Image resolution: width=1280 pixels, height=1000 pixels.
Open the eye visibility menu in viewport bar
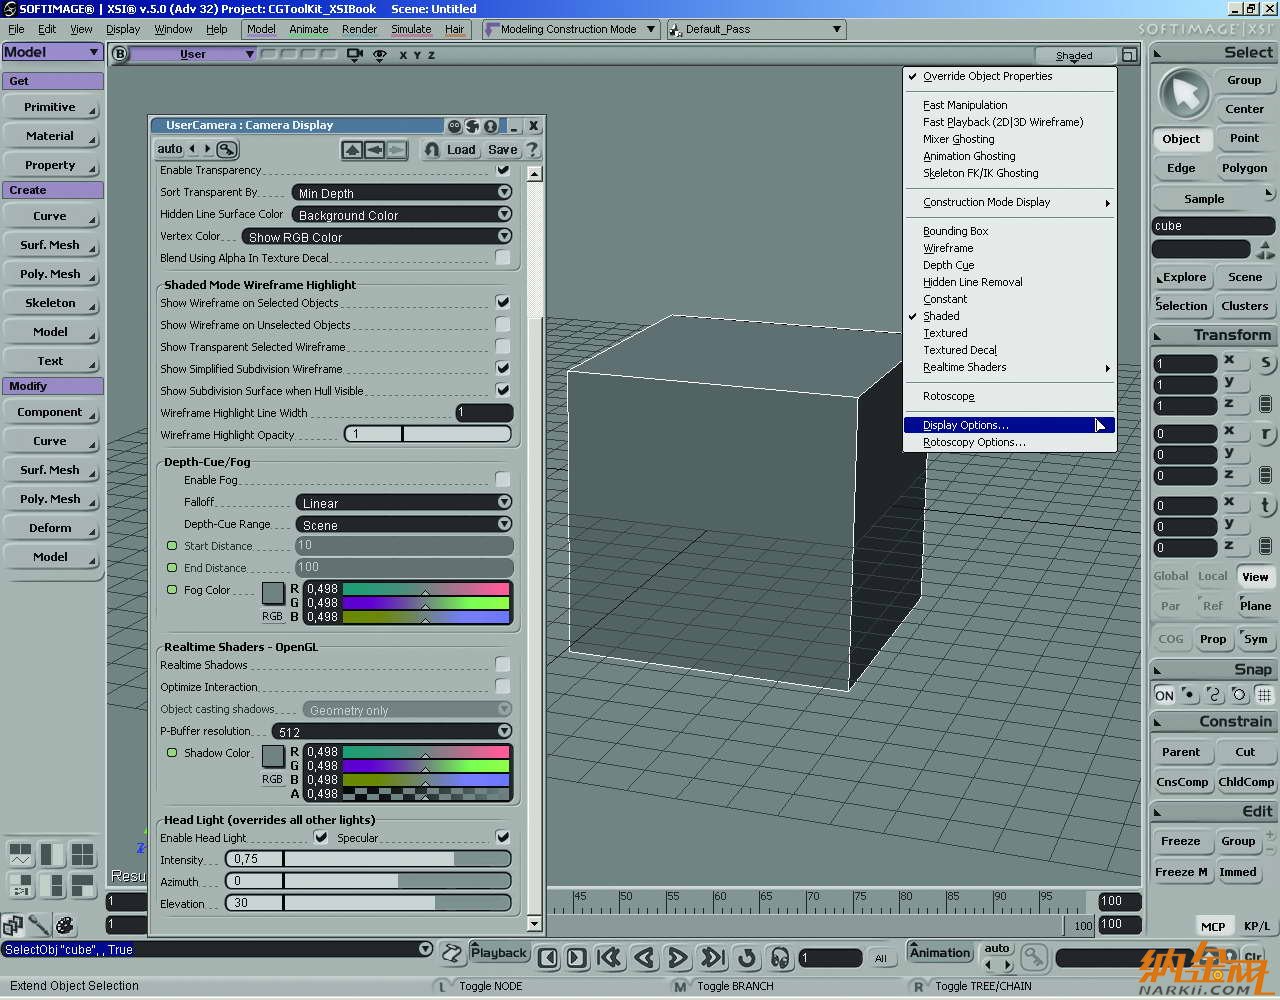click(x=380, y=55)
